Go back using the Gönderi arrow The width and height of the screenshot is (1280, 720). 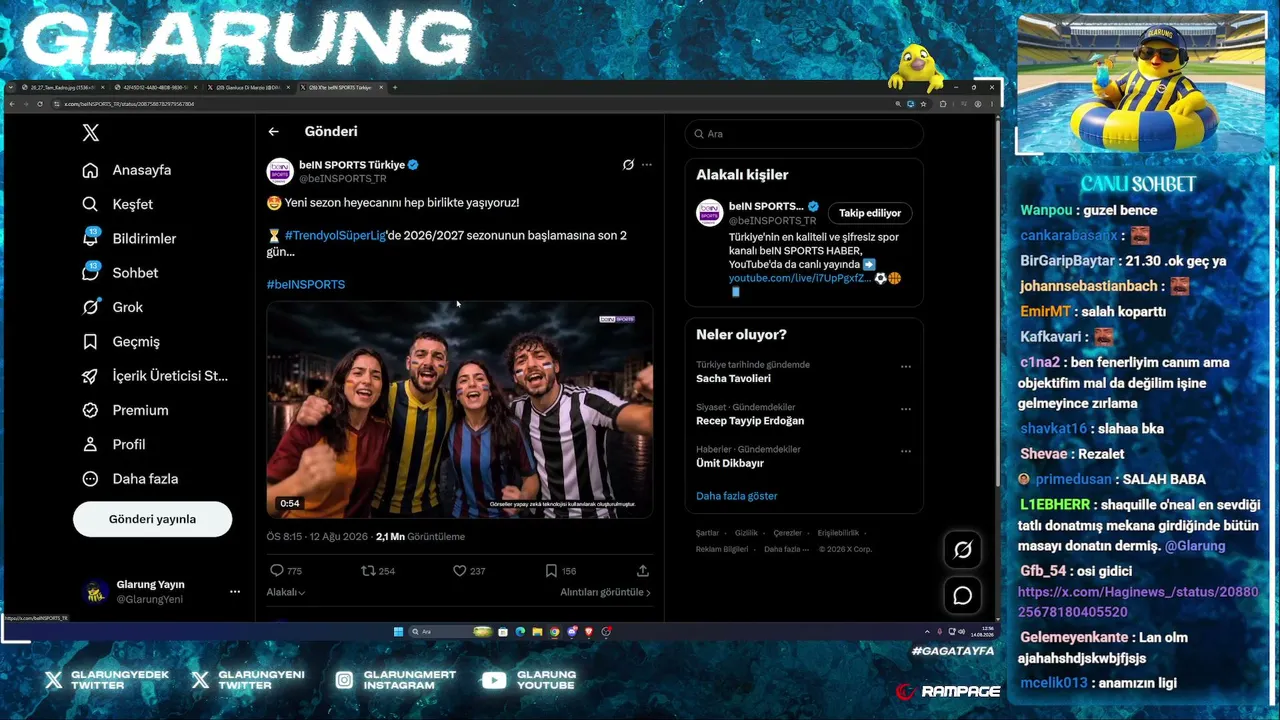pos(273,131)
